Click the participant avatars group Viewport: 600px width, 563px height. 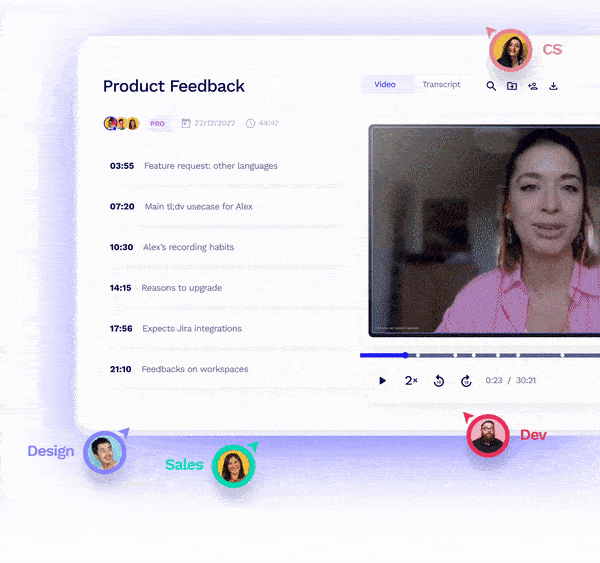pyautogui.click(x=121, y=124)
